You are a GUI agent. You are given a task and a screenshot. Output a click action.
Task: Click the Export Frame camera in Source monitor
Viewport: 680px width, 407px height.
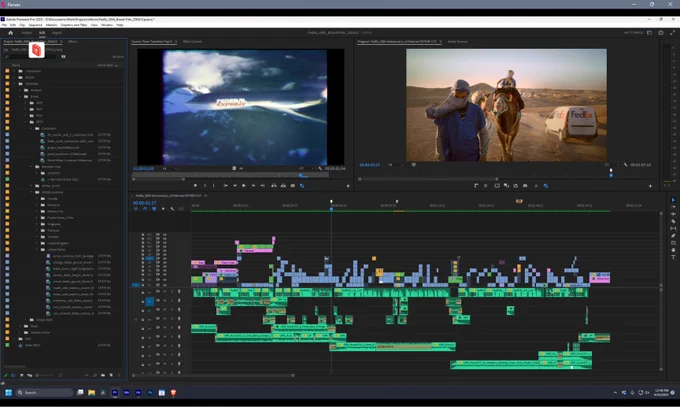click(x=293, y=186)
